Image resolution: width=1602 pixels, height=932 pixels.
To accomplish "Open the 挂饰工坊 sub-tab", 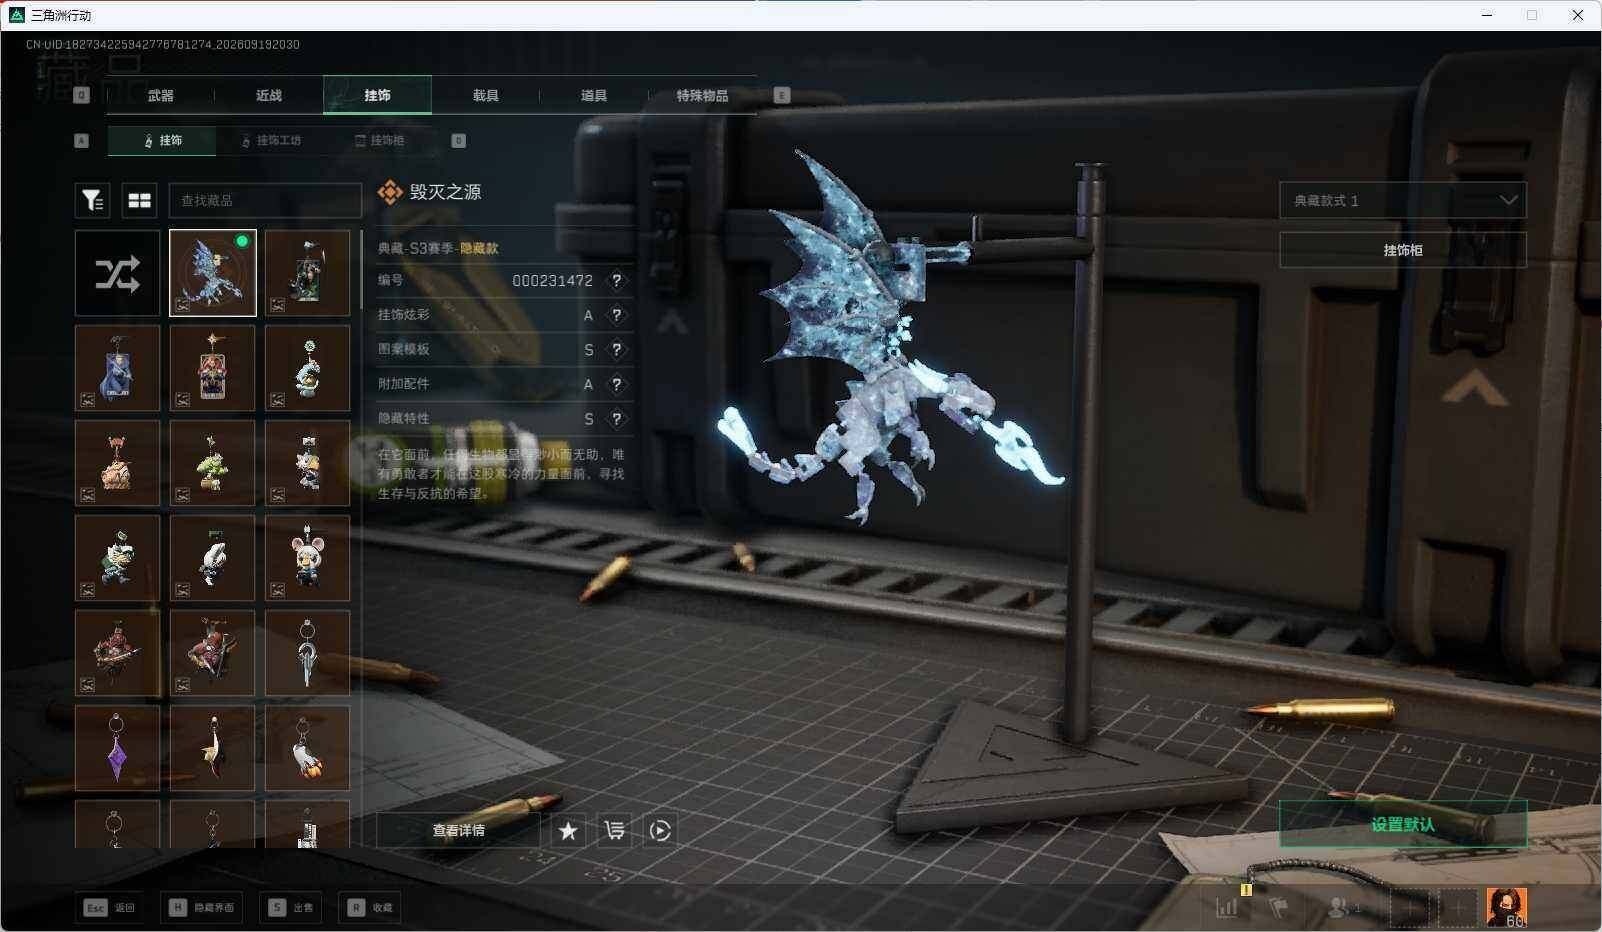I will [270, 141].
